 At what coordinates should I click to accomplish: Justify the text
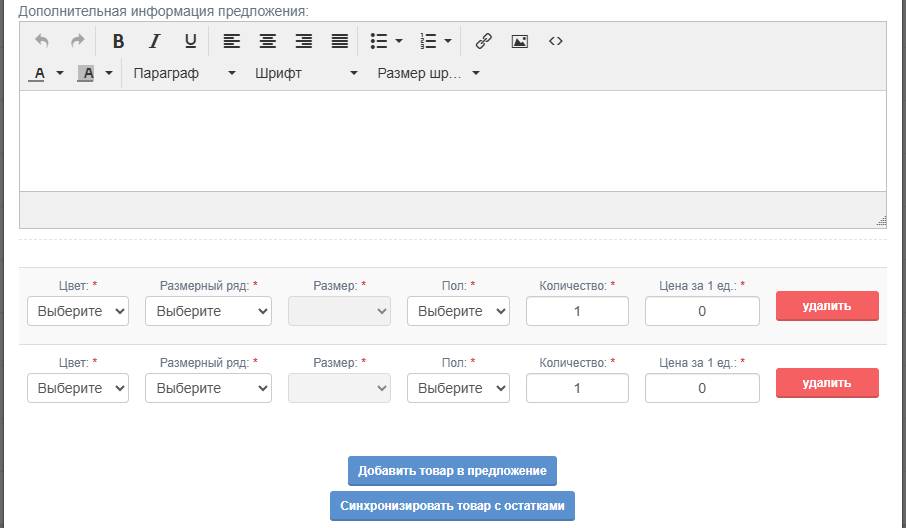tap(340, 41)
